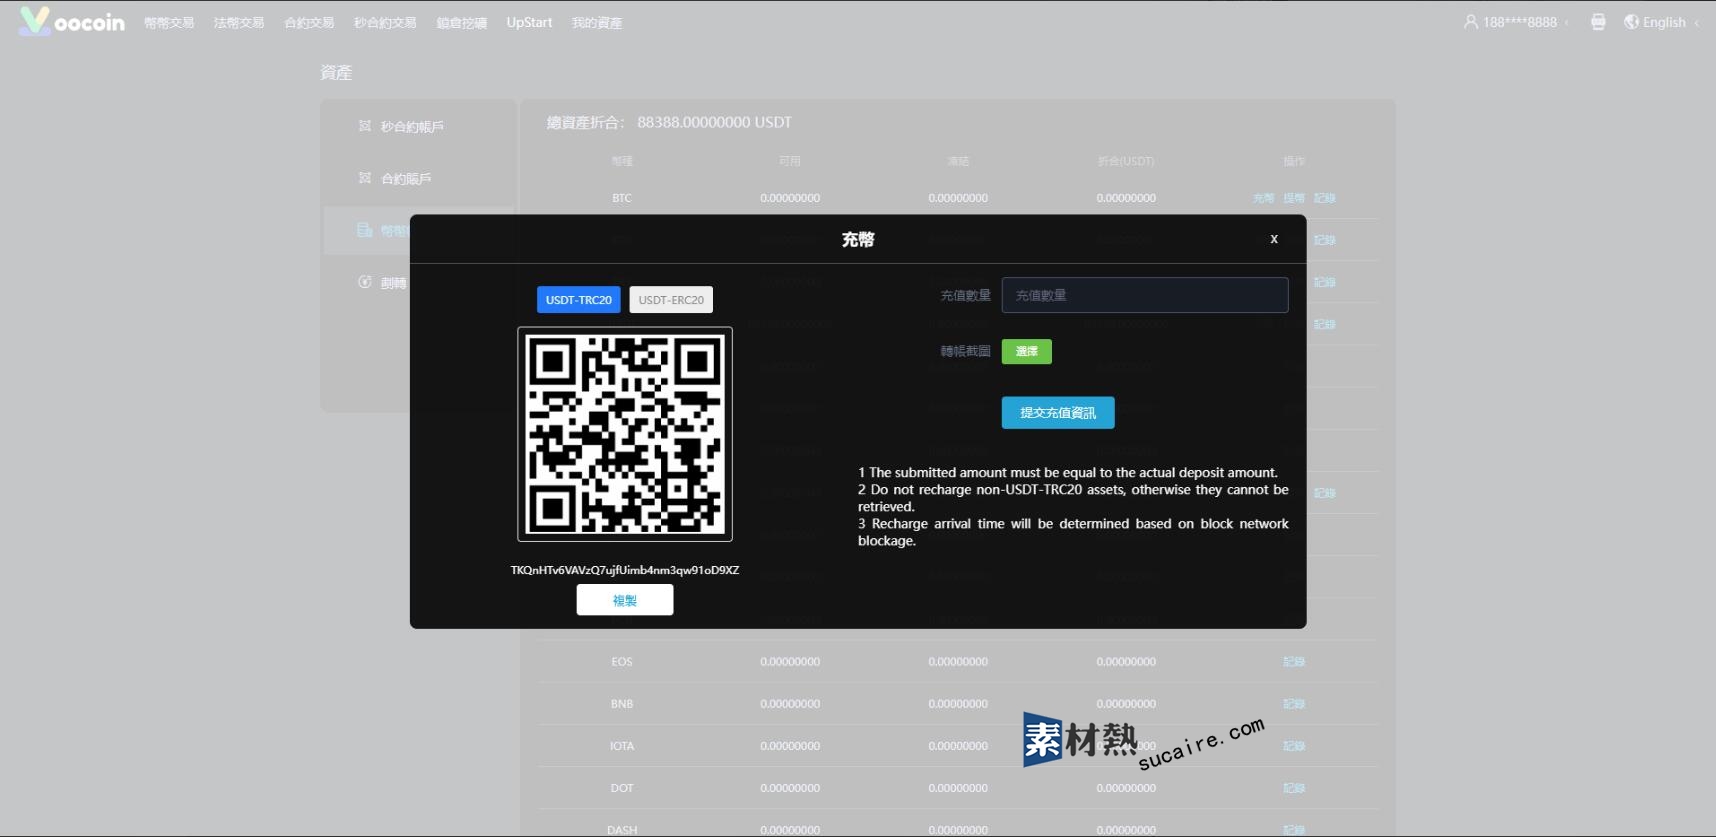Open the 法幣交易 menu

click(239, 23)
